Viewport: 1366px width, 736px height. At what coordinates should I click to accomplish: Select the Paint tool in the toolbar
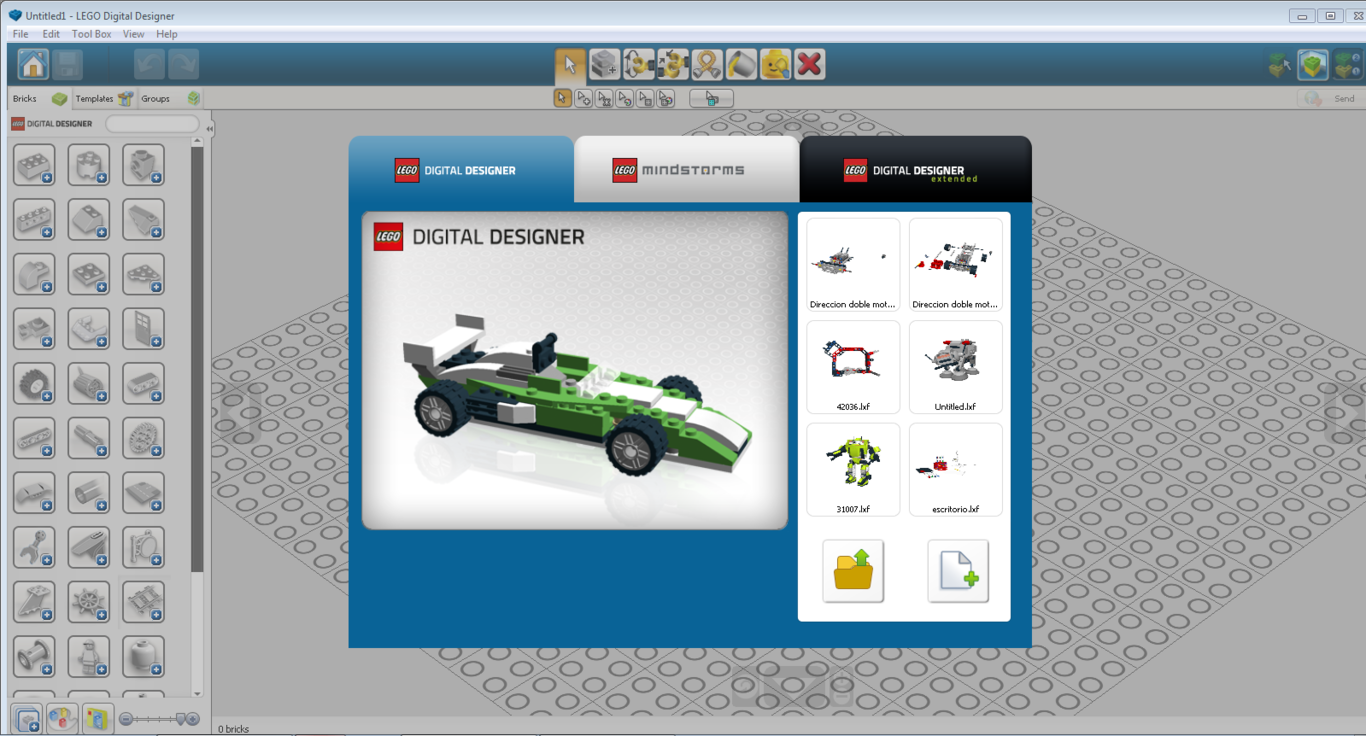coord(741,64)
